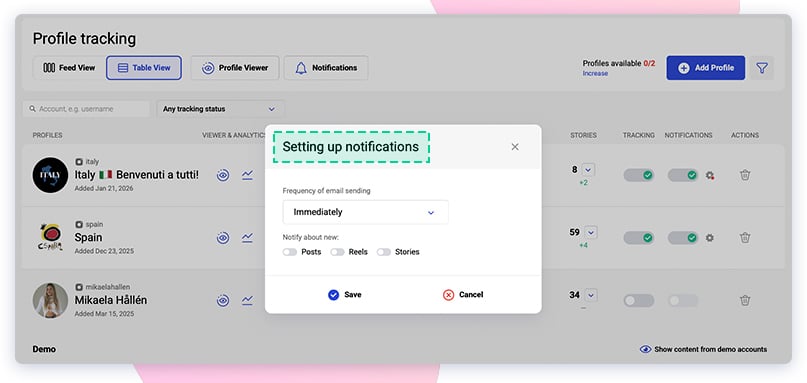Click Increase profiles link
This screenshot has height=383, width=807.
pos(595,74)
